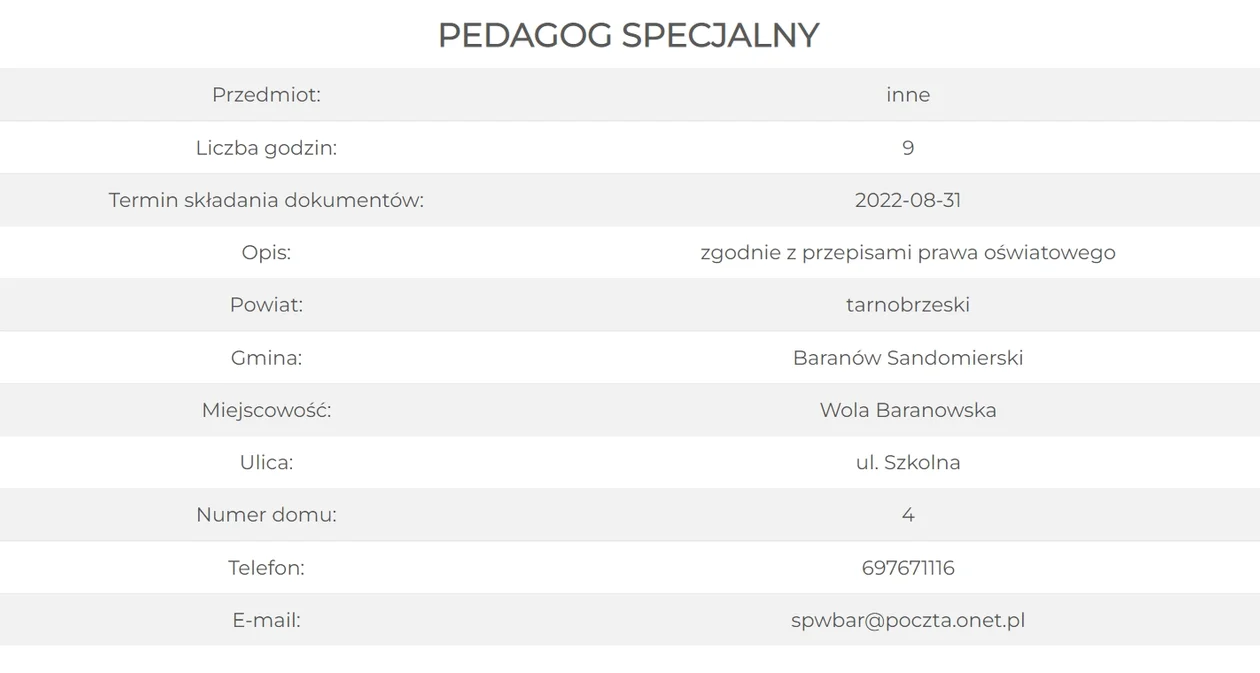Click the Telefon label
1260x673 pixels.
pos(266,568)
